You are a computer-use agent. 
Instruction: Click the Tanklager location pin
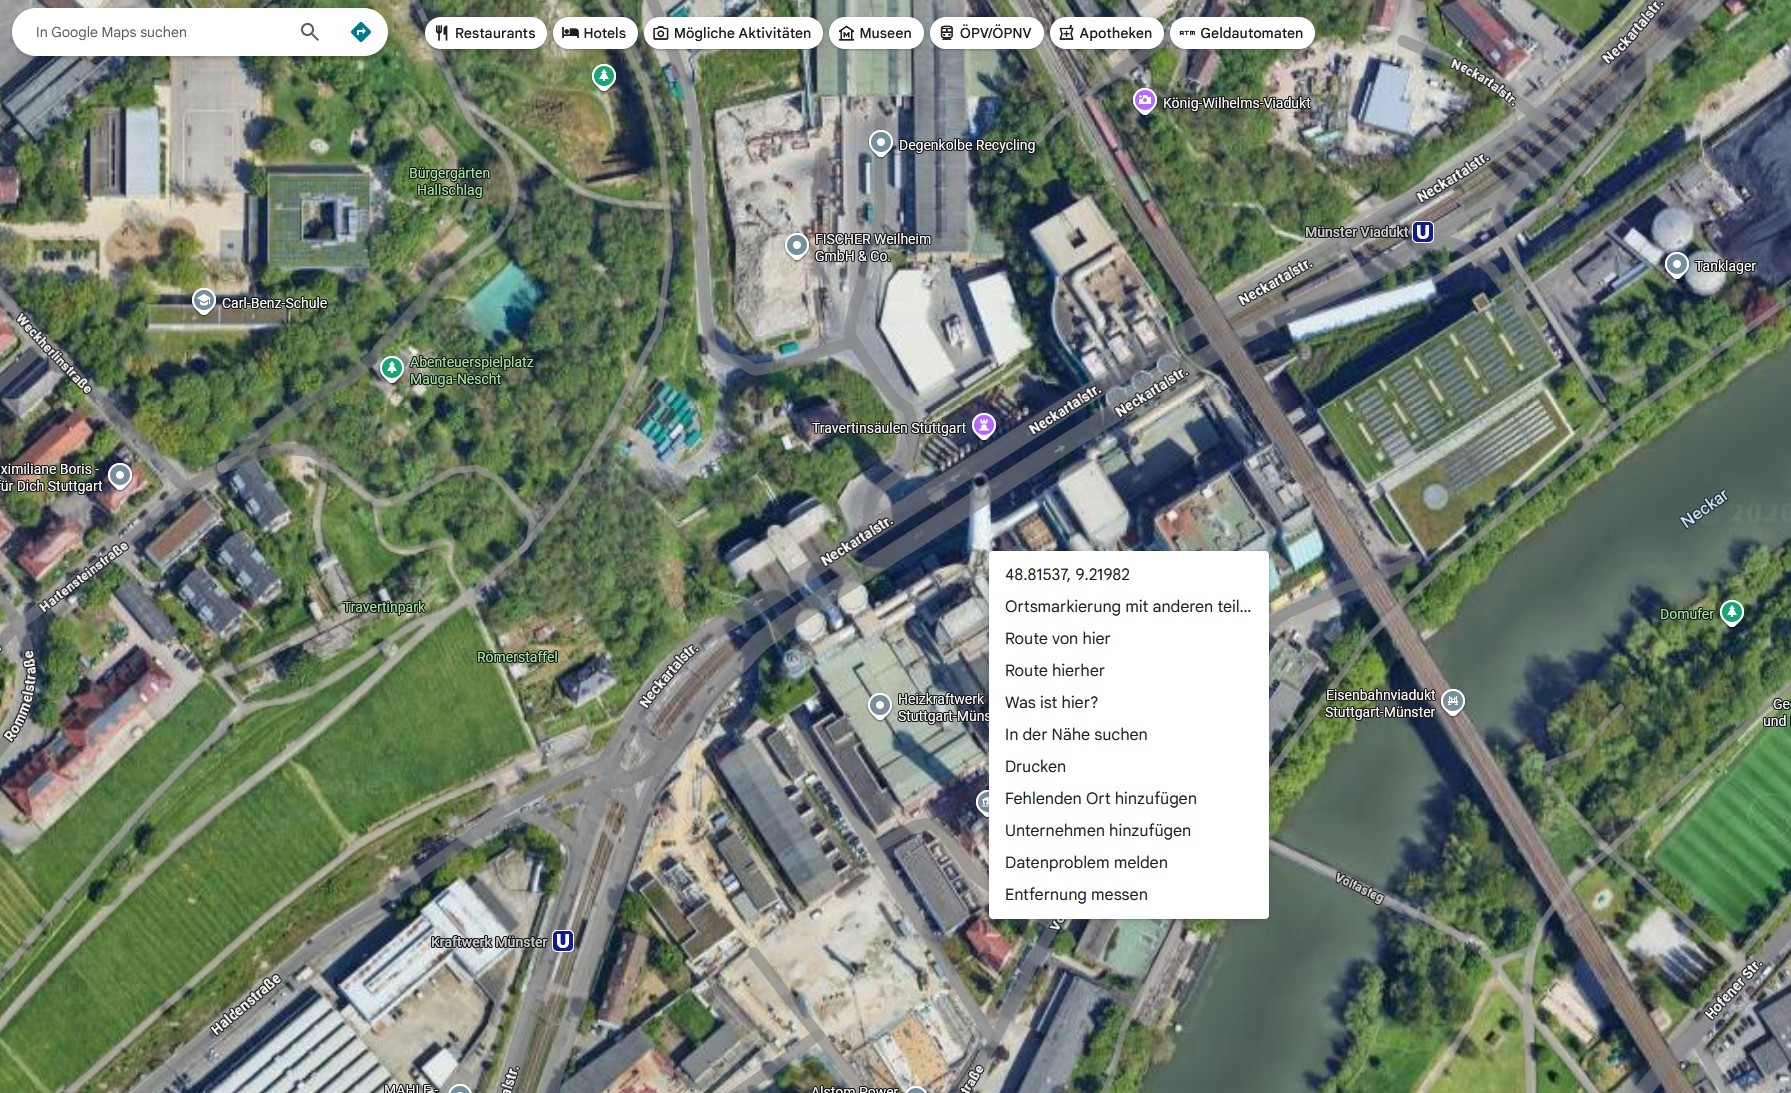1676,265
